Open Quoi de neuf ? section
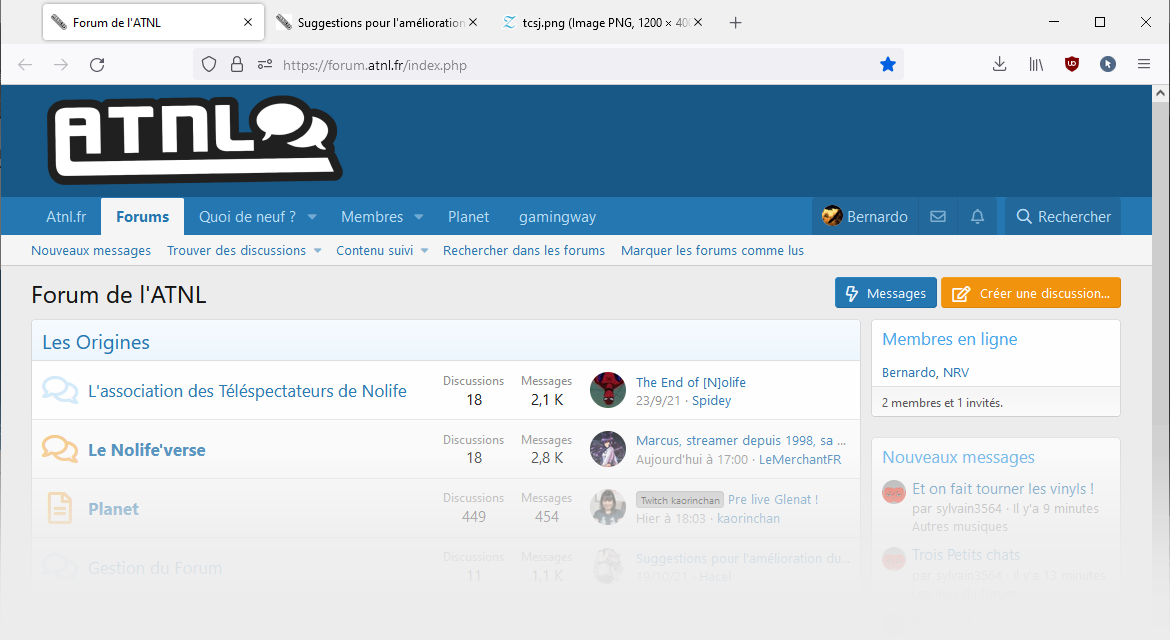This screenshot has height=640, width=1170. tap(247, 216)
